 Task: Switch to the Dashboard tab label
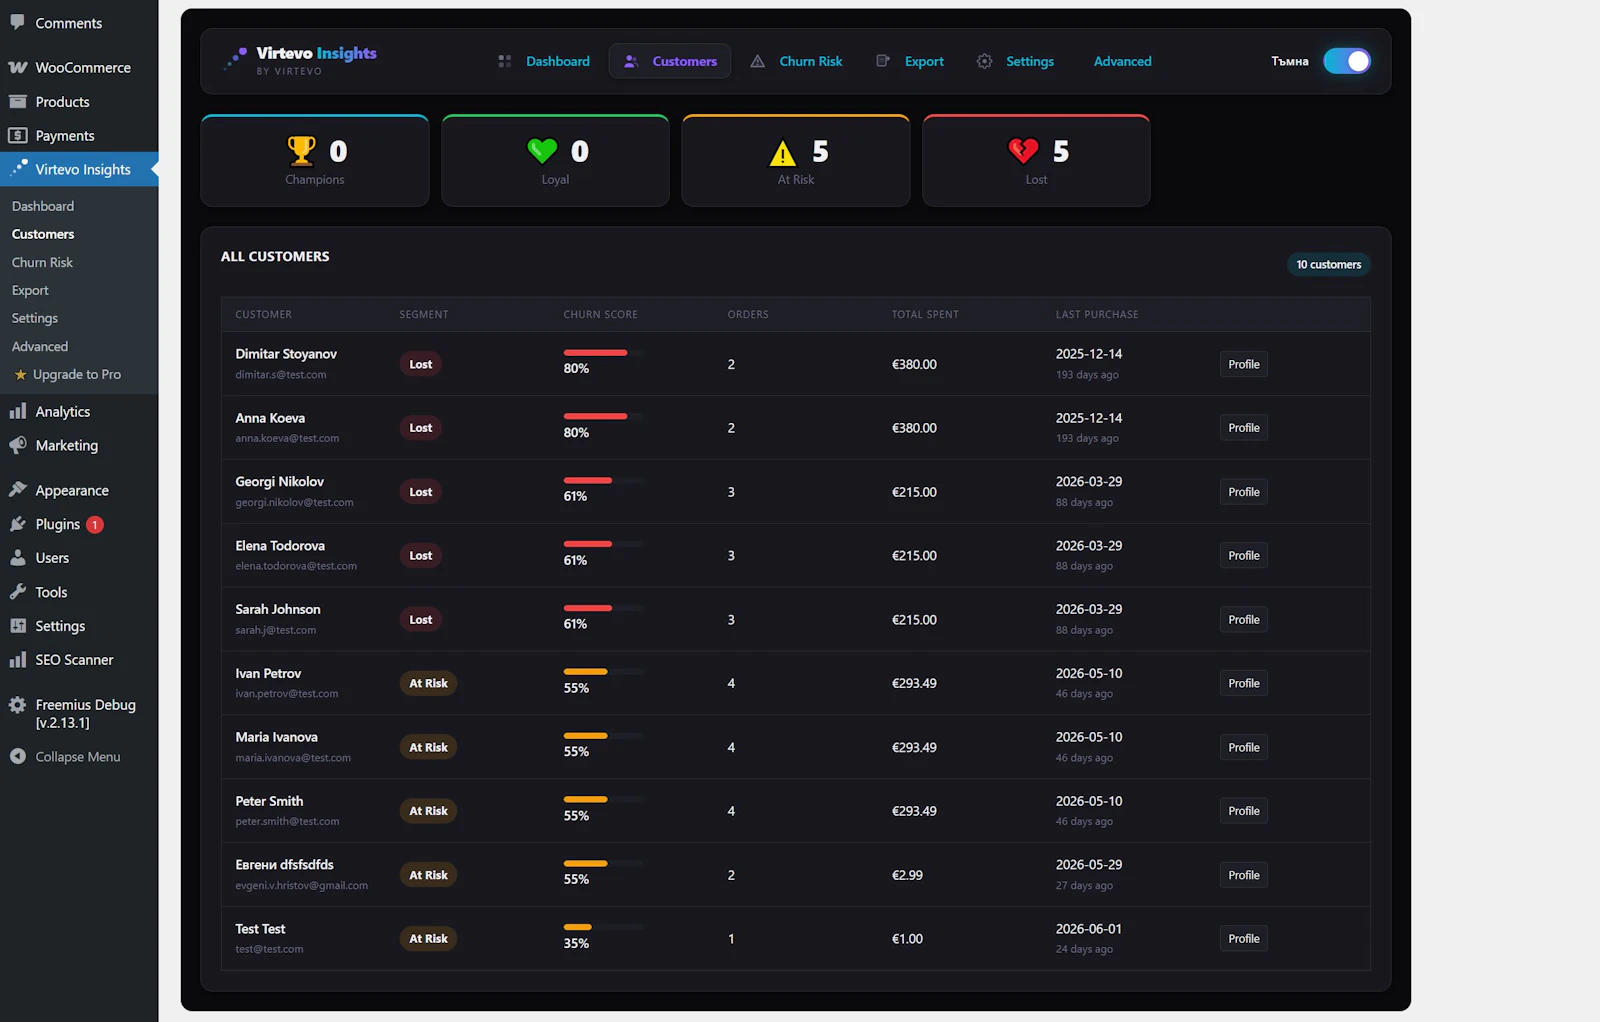pos(558,61)
